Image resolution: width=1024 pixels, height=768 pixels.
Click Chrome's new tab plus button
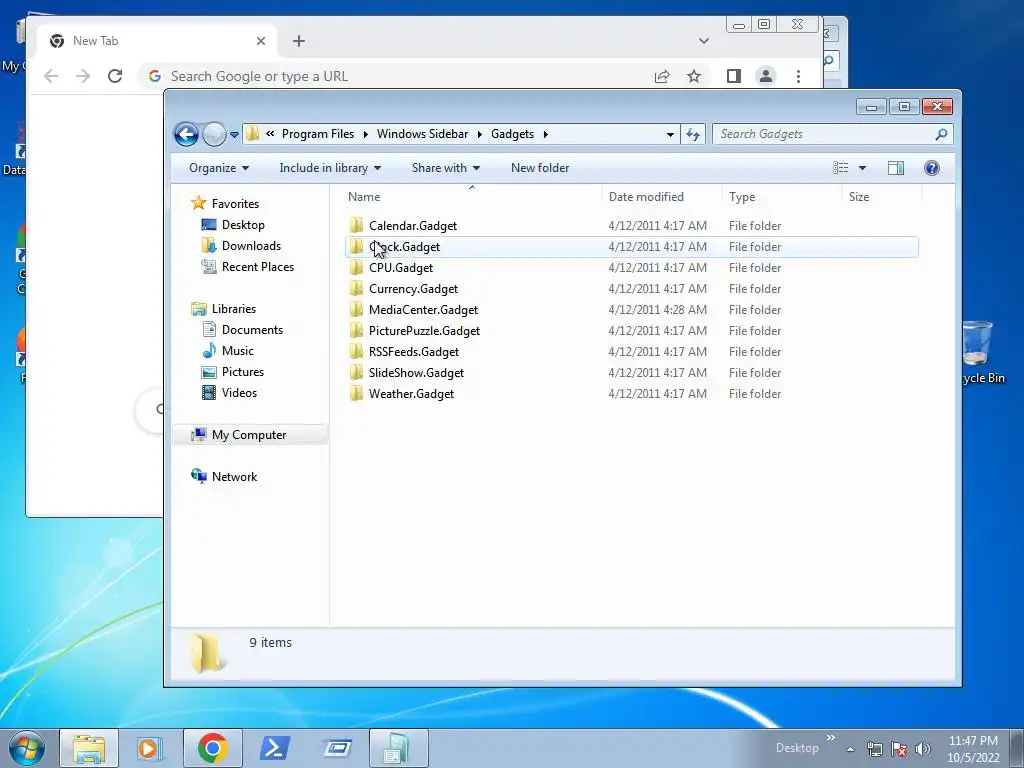(x=298, y=41)
